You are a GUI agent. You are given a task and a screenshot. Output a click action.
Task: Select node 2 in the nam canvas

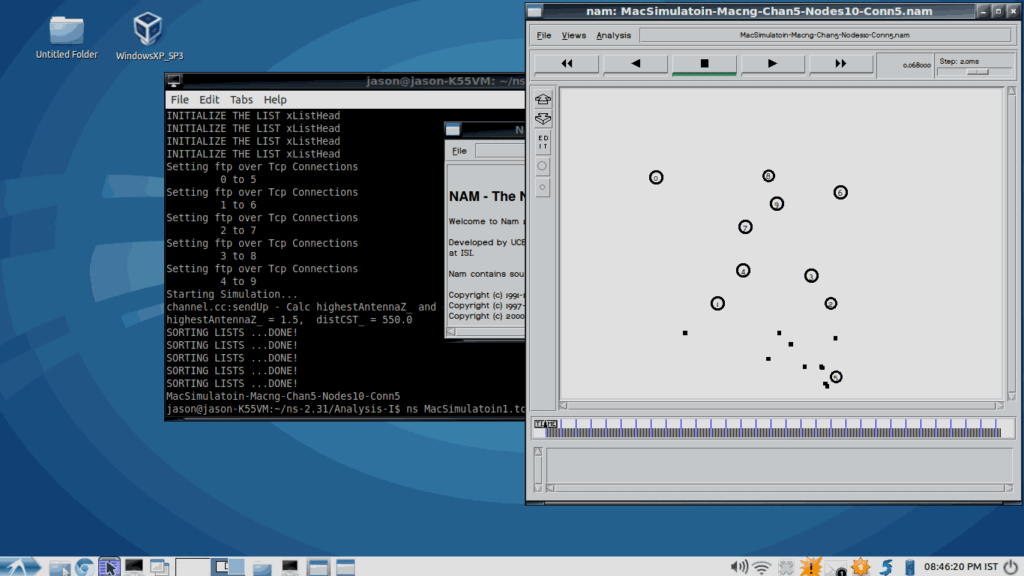point(831,304)
